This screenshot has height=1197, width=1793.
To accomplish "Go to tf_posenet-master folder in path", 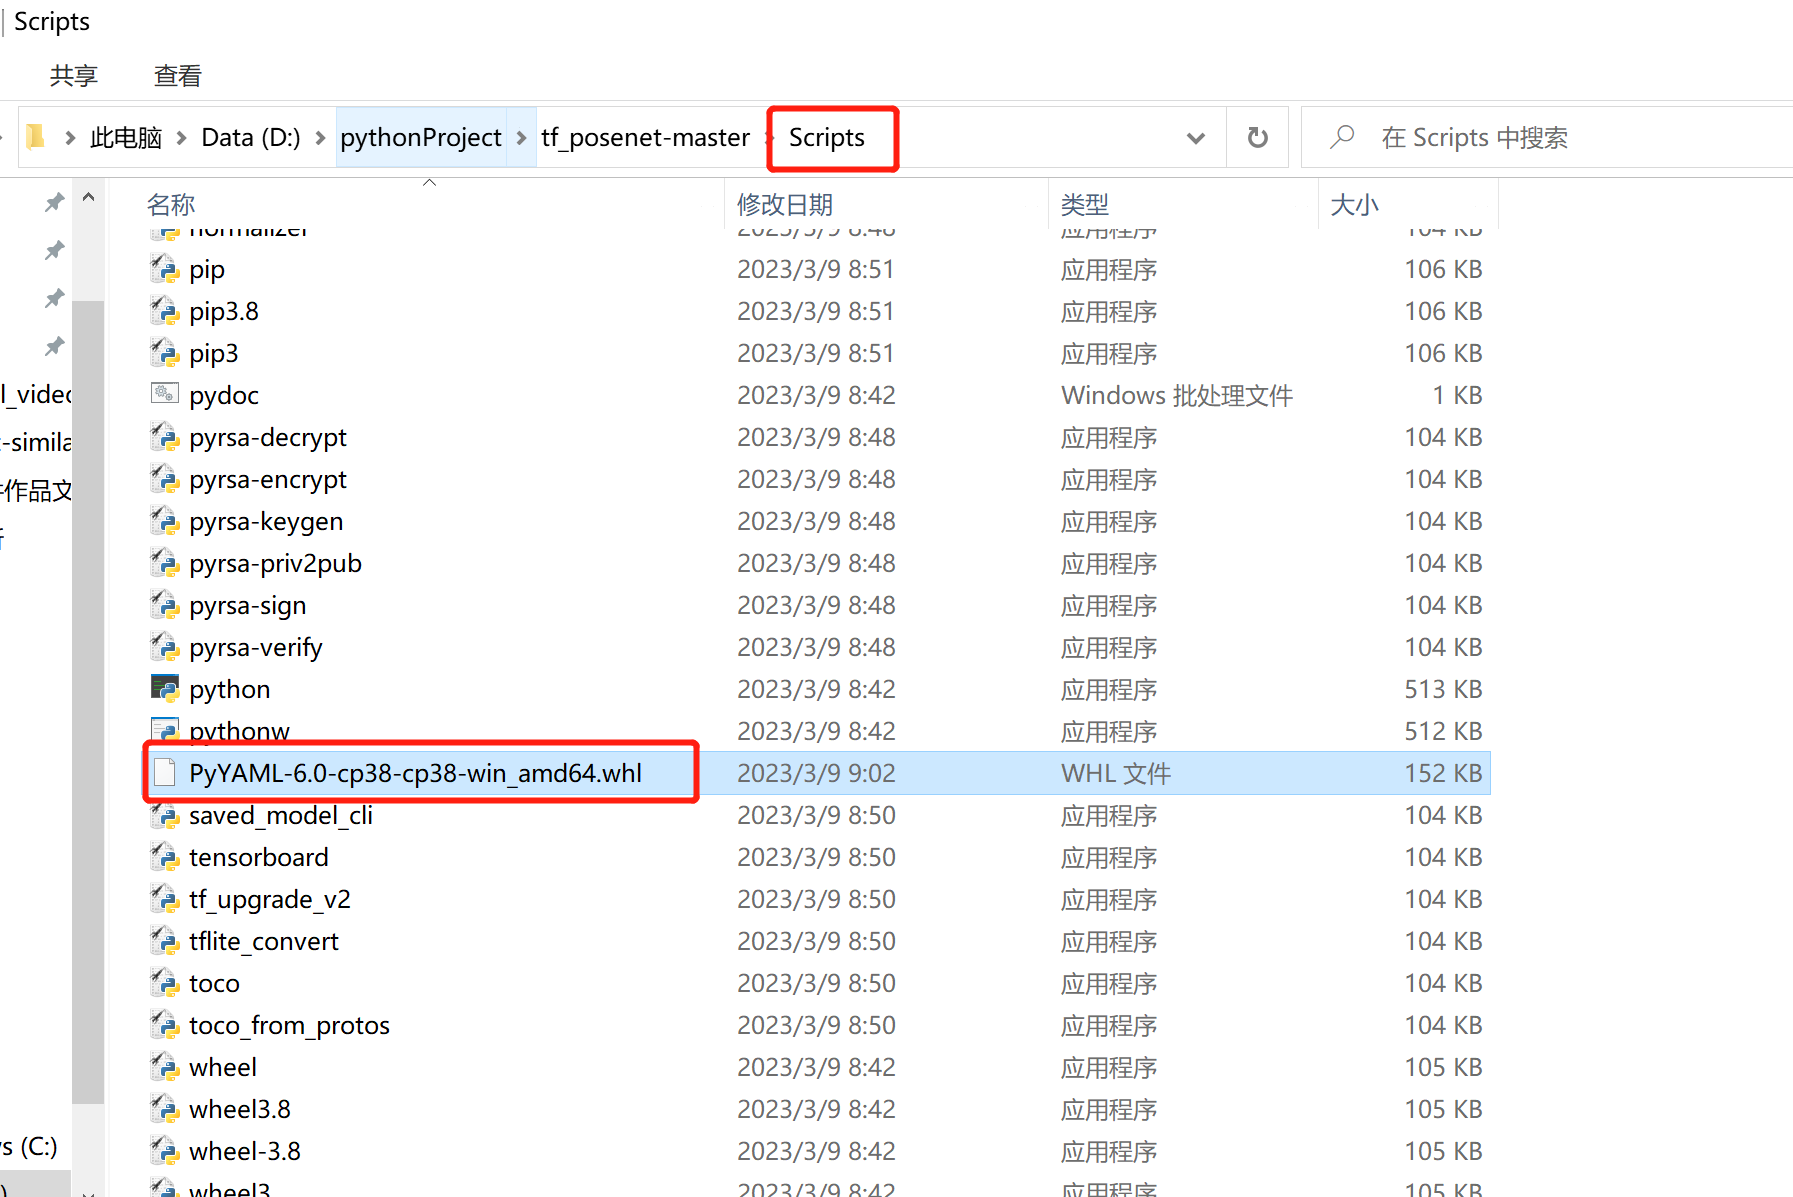I will pos(645,137).
